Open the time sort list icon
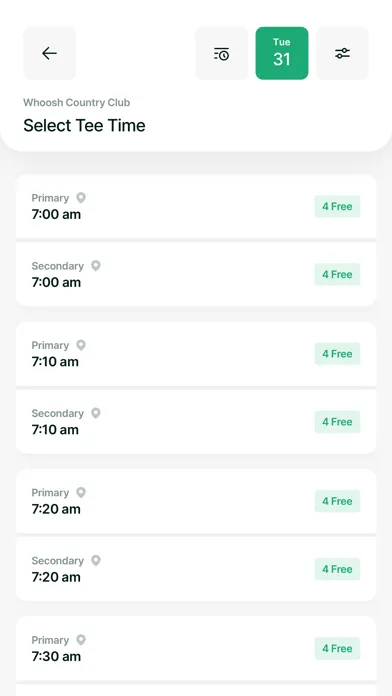The height and width of the screenshot is (696, 392). click(222, 53)
